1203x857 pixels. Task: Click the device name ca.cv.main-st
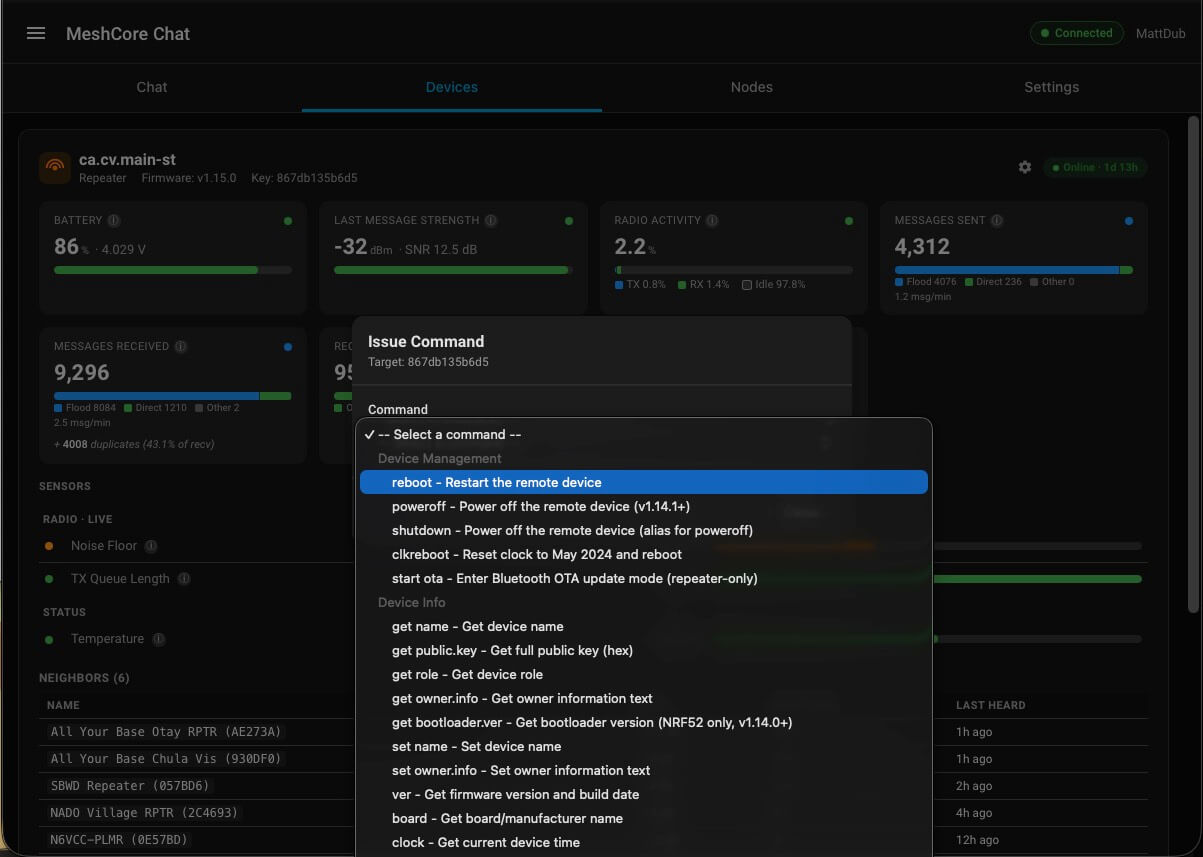point(128,160)
